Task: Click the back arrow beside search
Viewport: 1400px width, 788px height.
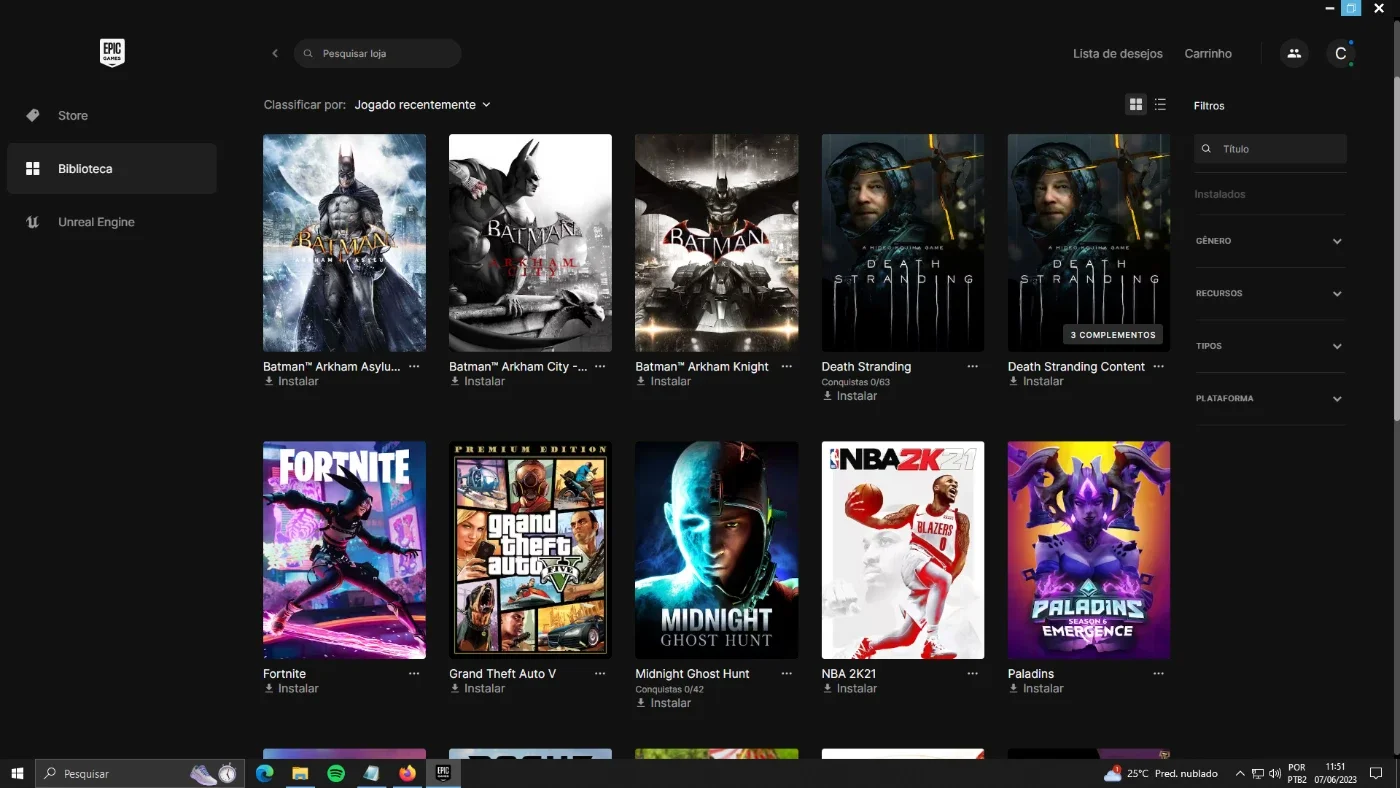Action: click(x=275, y=54)
